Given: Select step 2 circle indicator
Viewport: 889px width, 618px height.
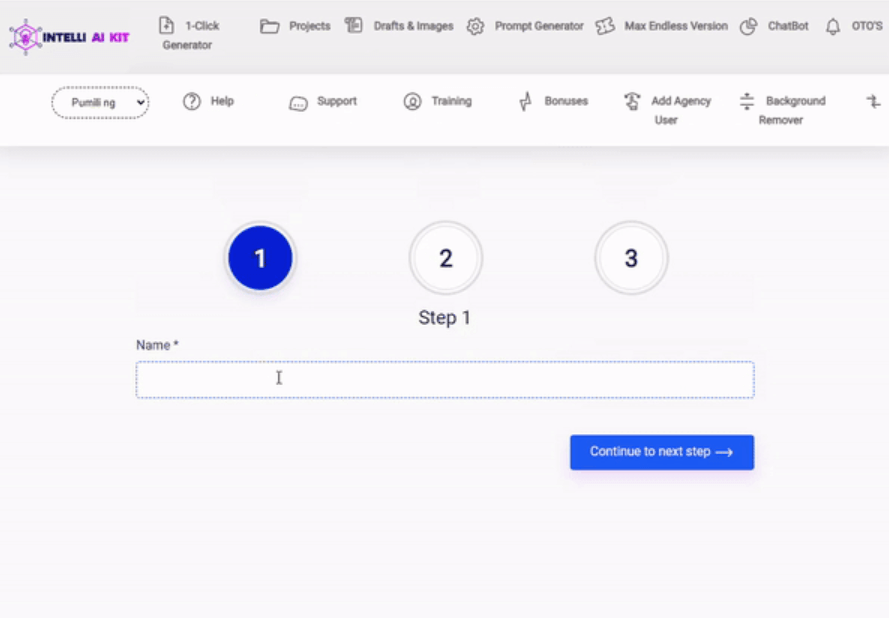Looking at the screenshot, I should [445, 257].
